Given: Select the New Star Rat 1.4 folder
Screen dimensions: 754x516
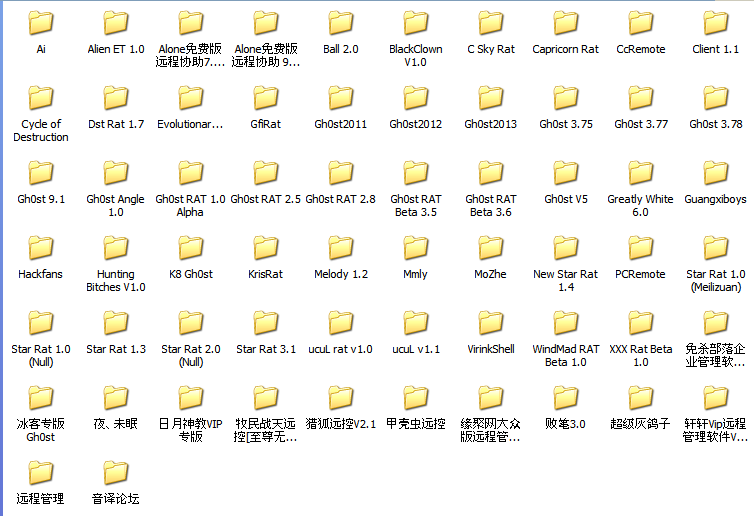Looking at the screenshot, I should (x=566, y=249).
